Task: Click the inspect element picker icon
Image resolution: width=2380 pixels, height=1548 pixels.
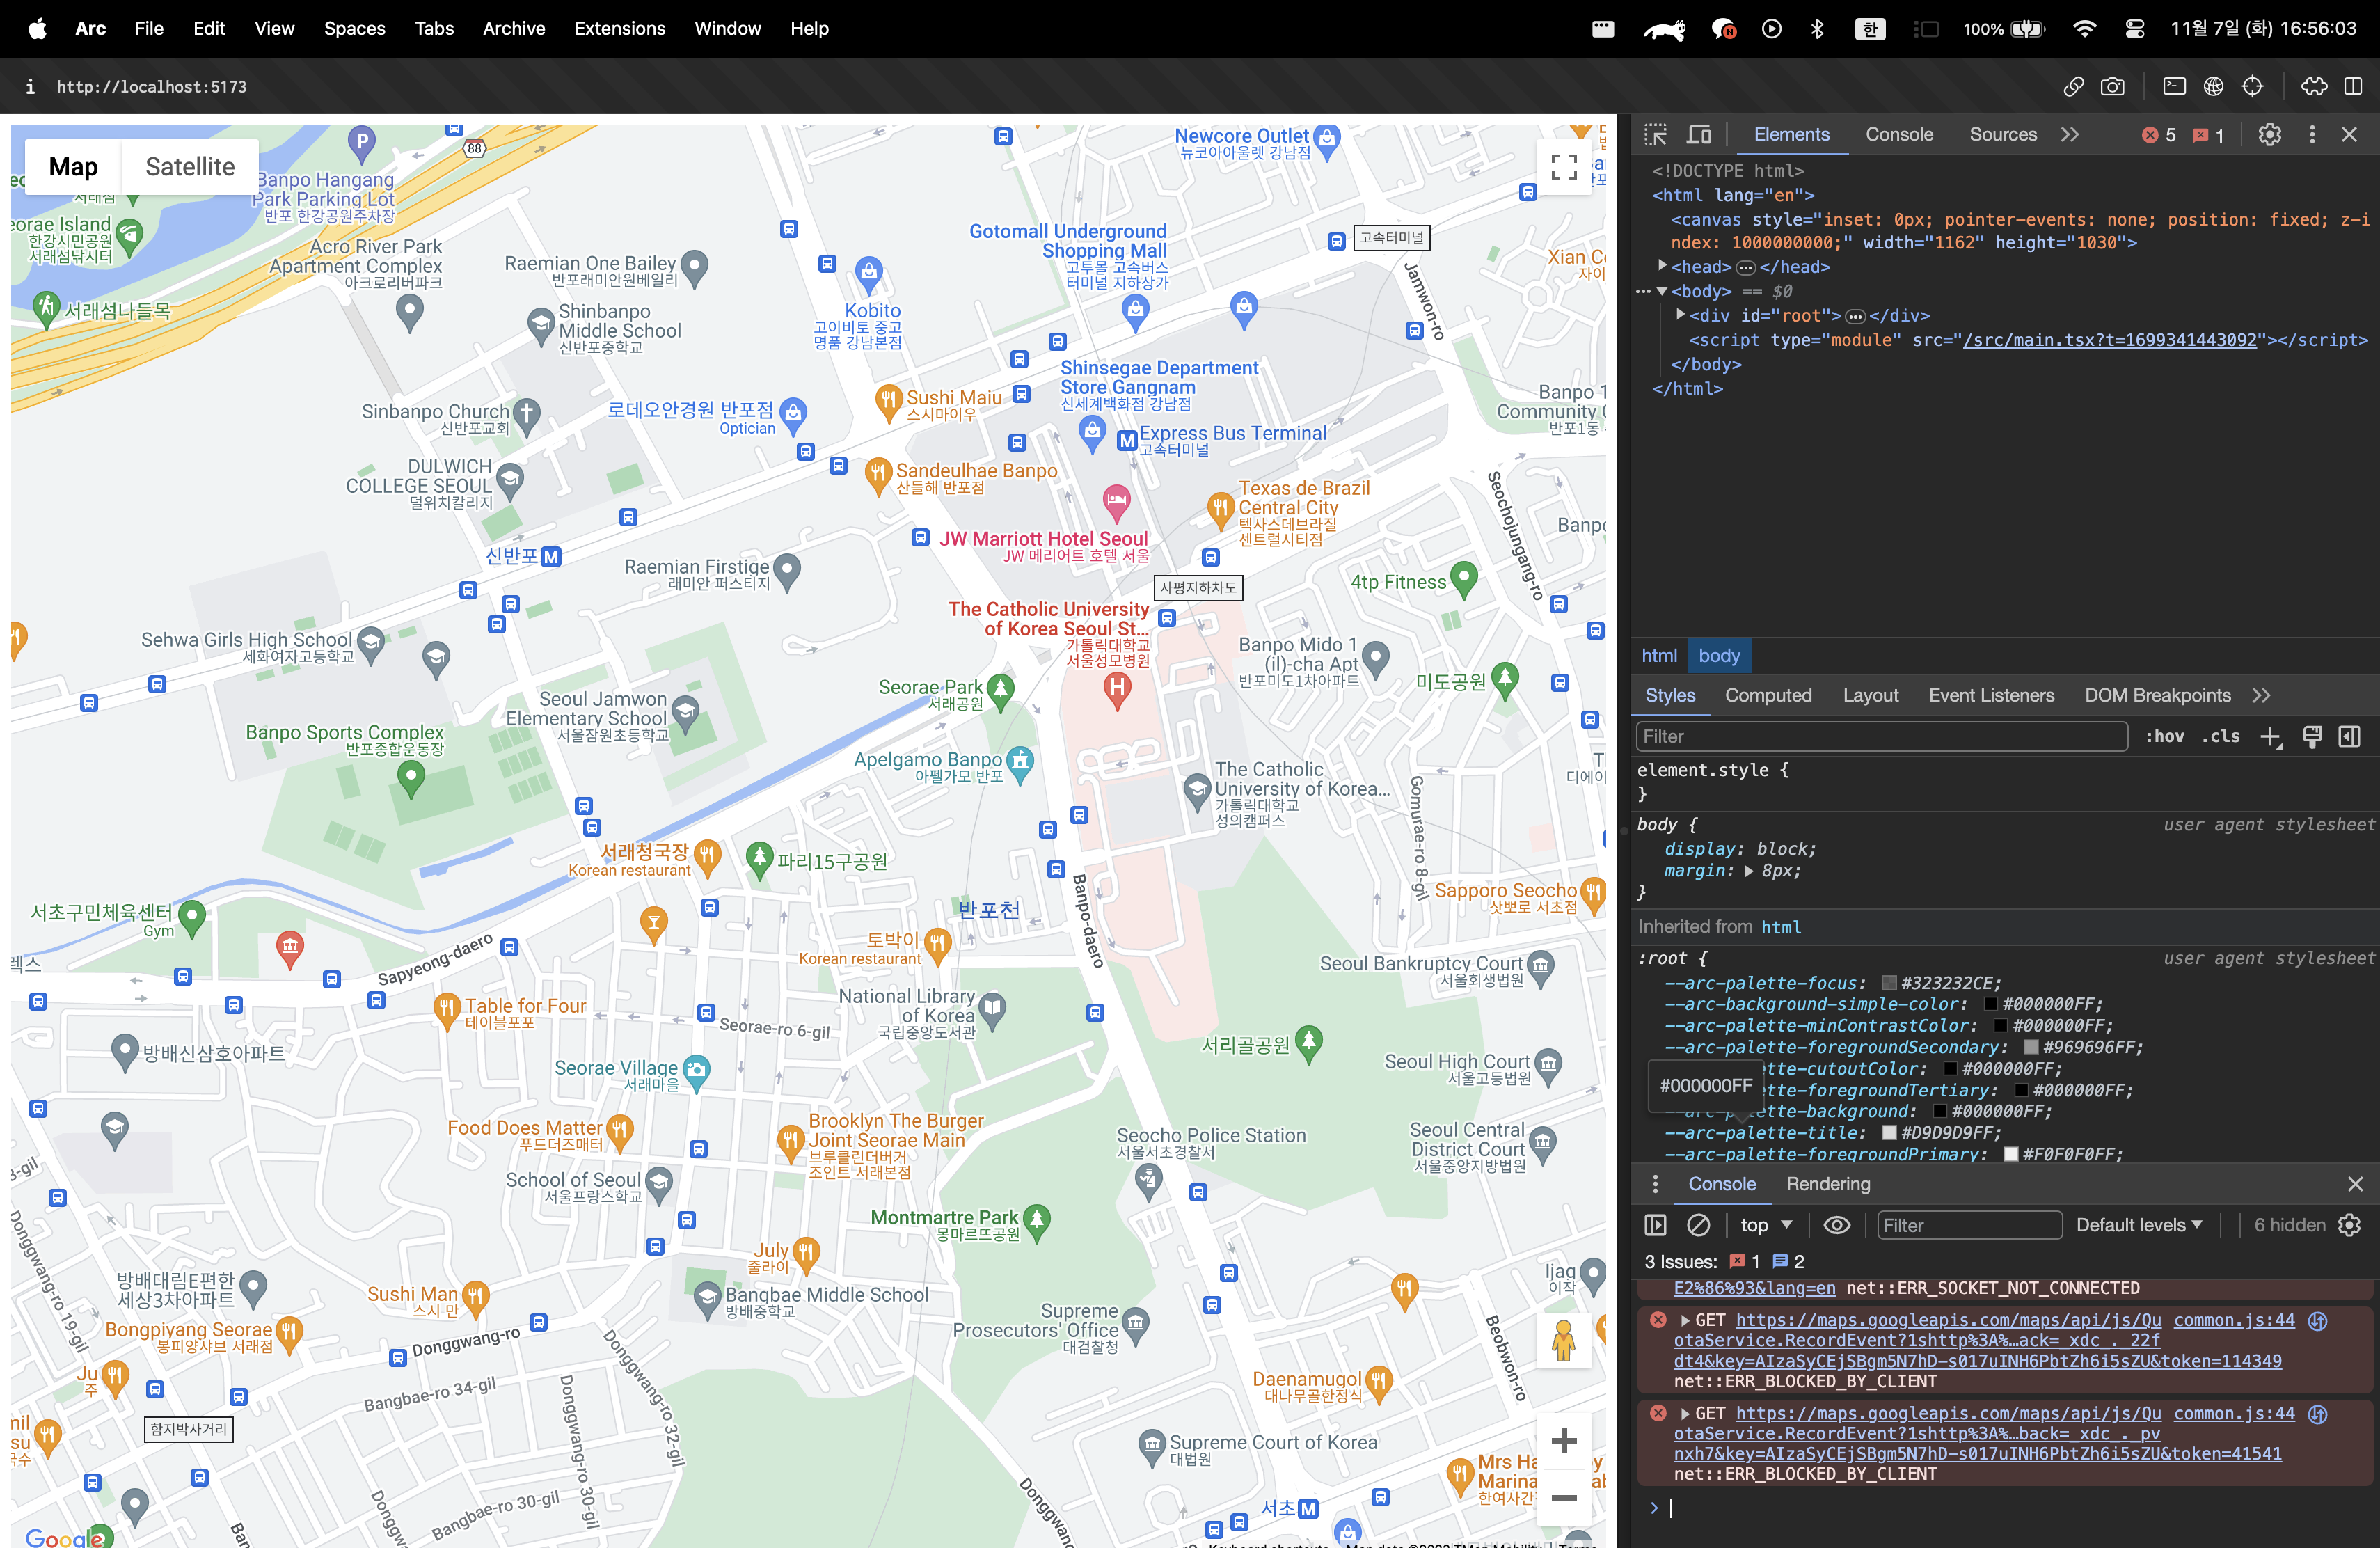Action: click(1655, 135)
